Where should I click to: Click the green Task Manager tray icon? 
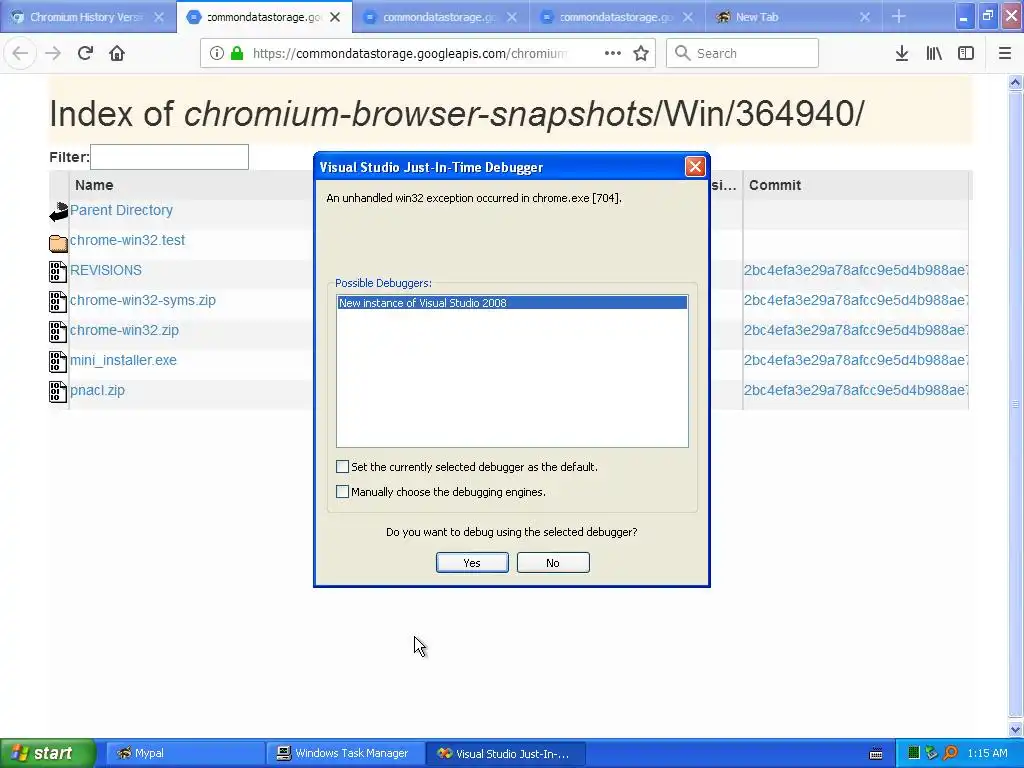(x=914, y=754)
